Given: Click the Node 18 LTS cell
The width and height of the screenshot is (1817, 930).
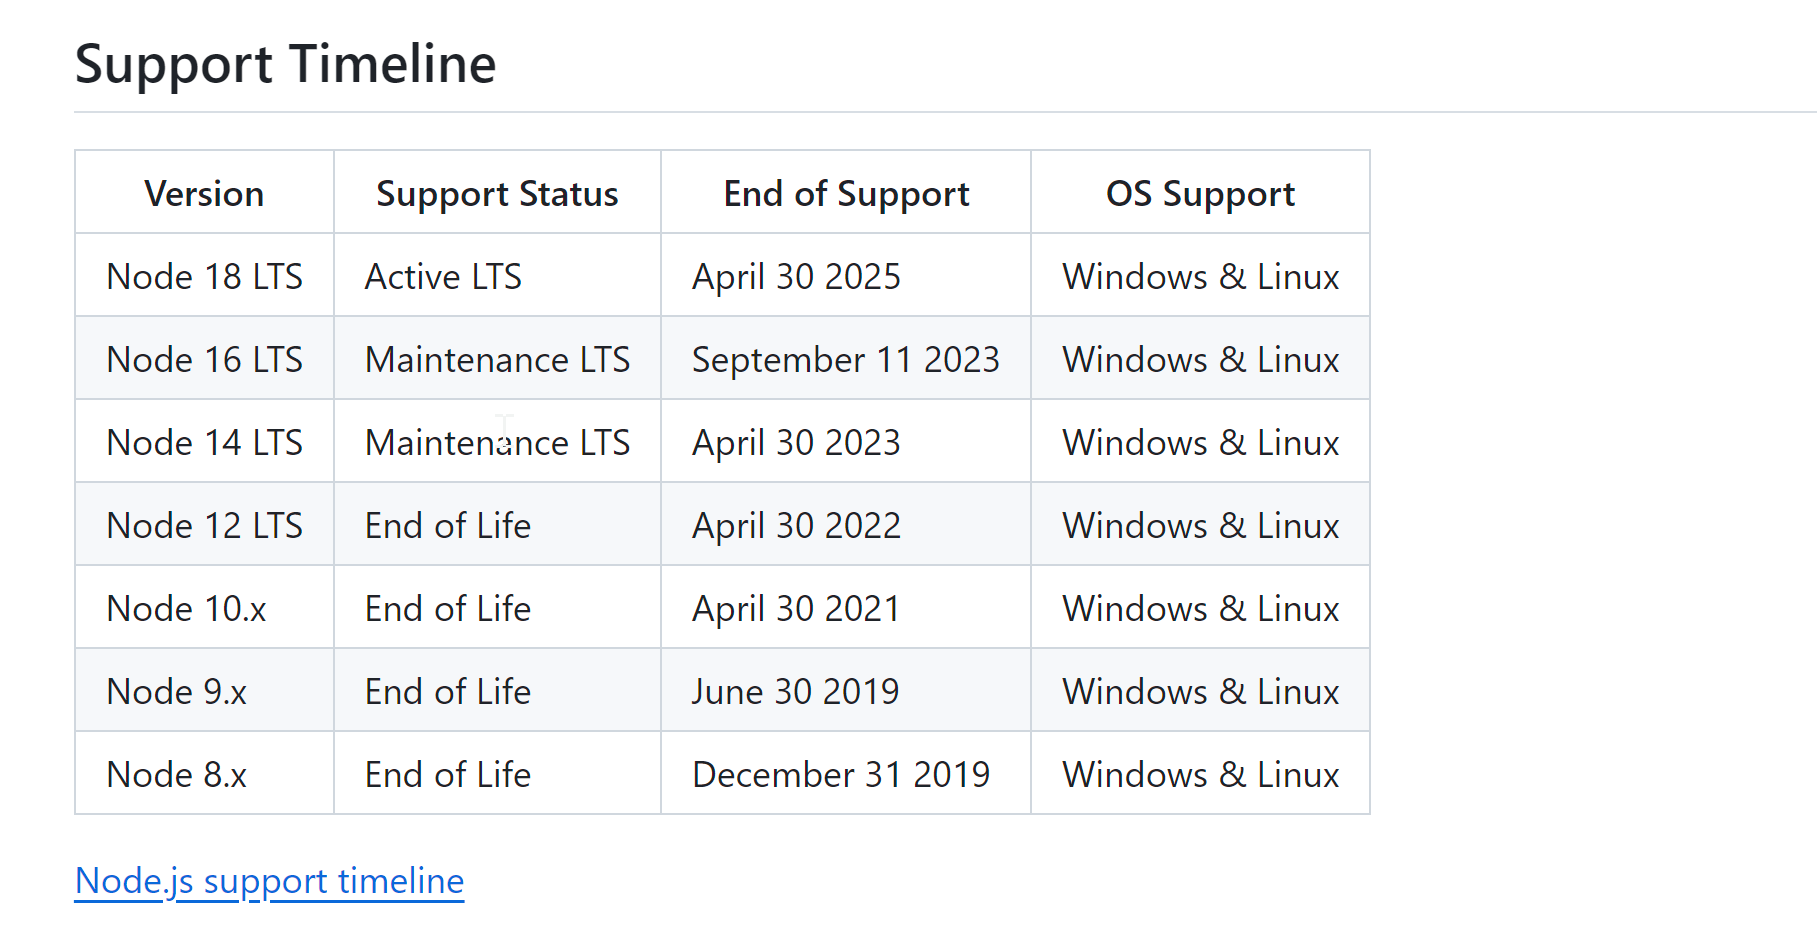Looking at the screenshot, I should coord(204,276).
